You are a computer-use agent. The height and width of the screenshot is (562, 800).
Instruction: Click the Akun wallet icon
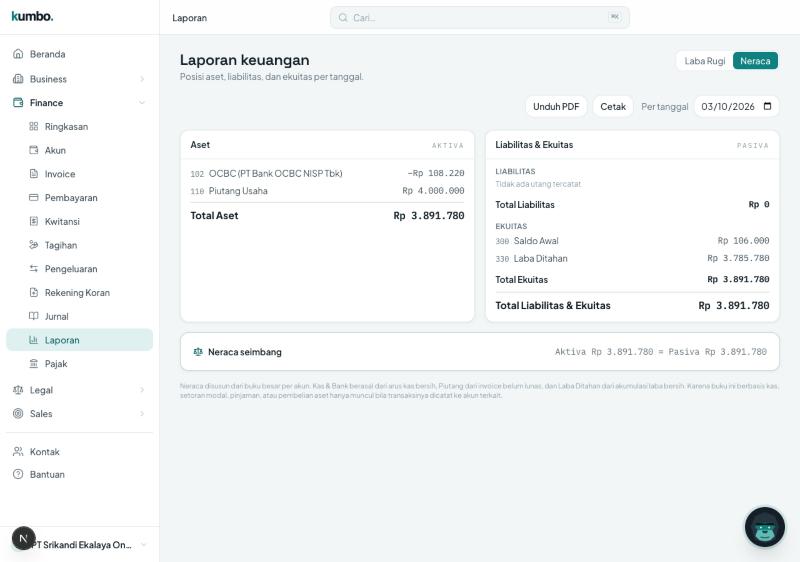(34, 150)
